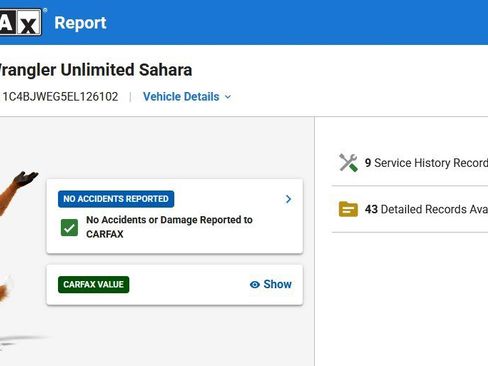Click the yellow folder detailed records icon
Image resolution: width=488 pixels, height=366 pixels.
pos(348,209)
